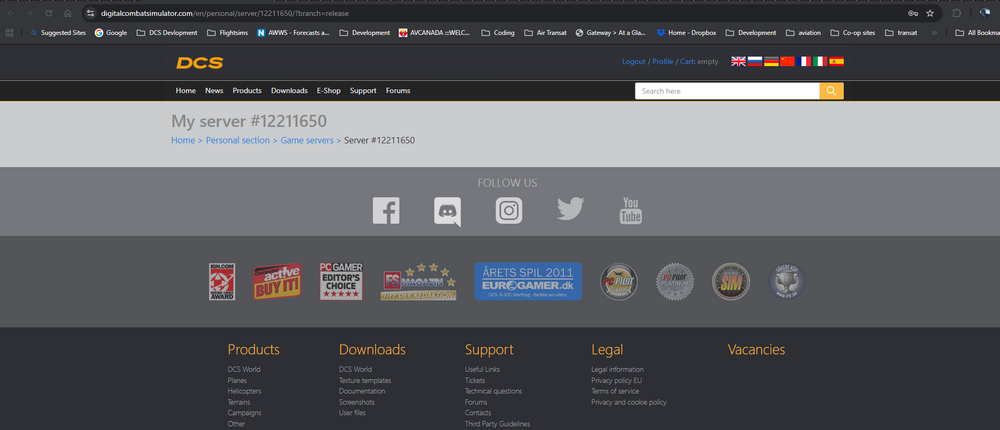Open the aviation bookmark folder
Image resolution: width=1000 pixels, height=430 pixels.
[x=804, y=33]
